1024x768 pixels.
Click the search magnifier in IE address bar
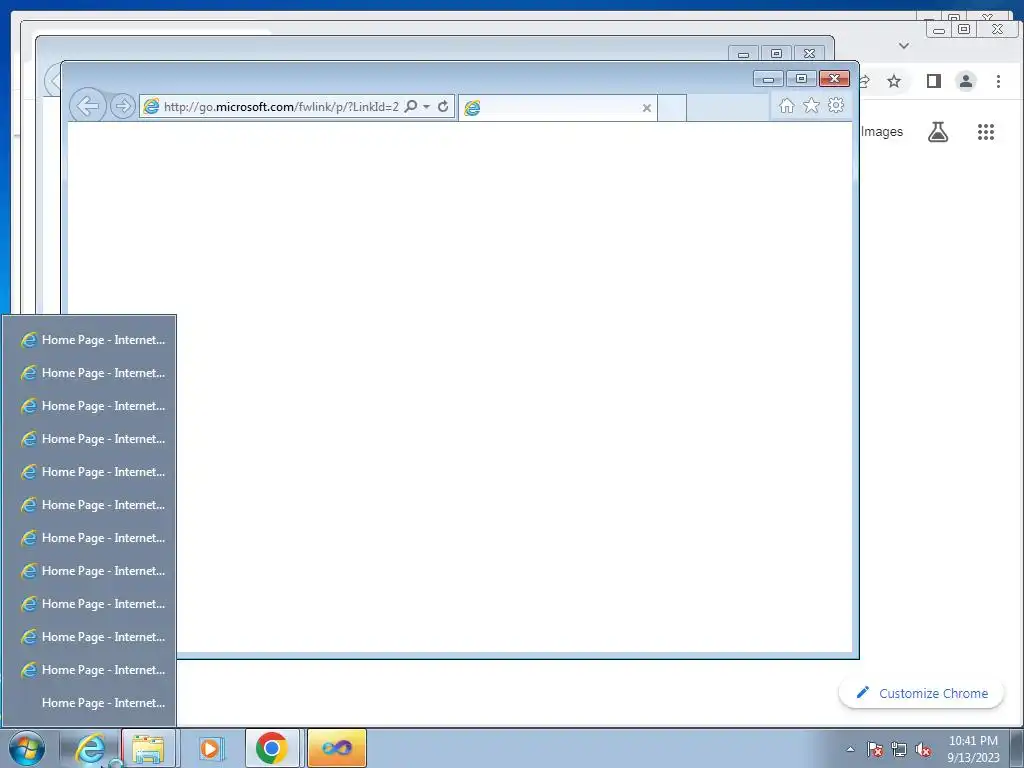[411, 106]
